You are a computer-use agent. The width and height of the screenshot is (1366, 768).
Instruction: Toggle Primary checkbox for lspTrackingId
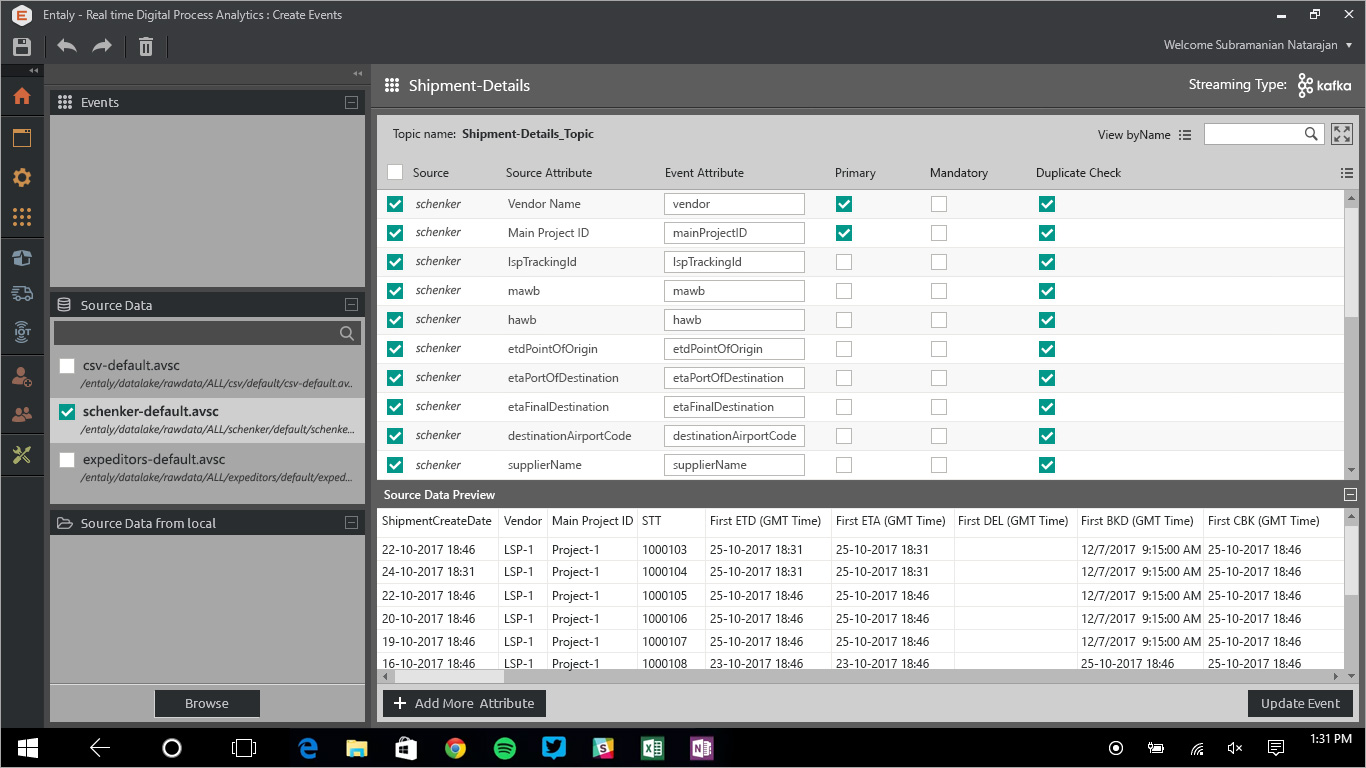click(x=844, y=262)
